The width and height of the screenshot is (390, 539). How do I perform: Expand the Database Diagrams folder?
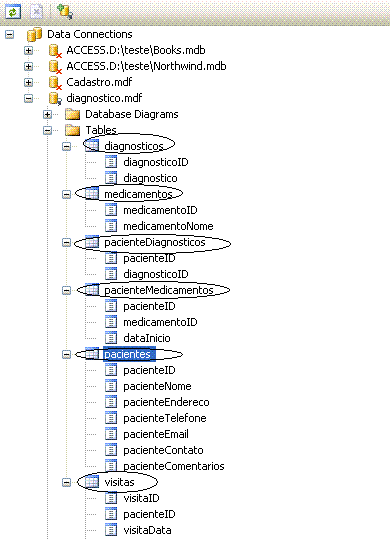(x=47, y=114)
